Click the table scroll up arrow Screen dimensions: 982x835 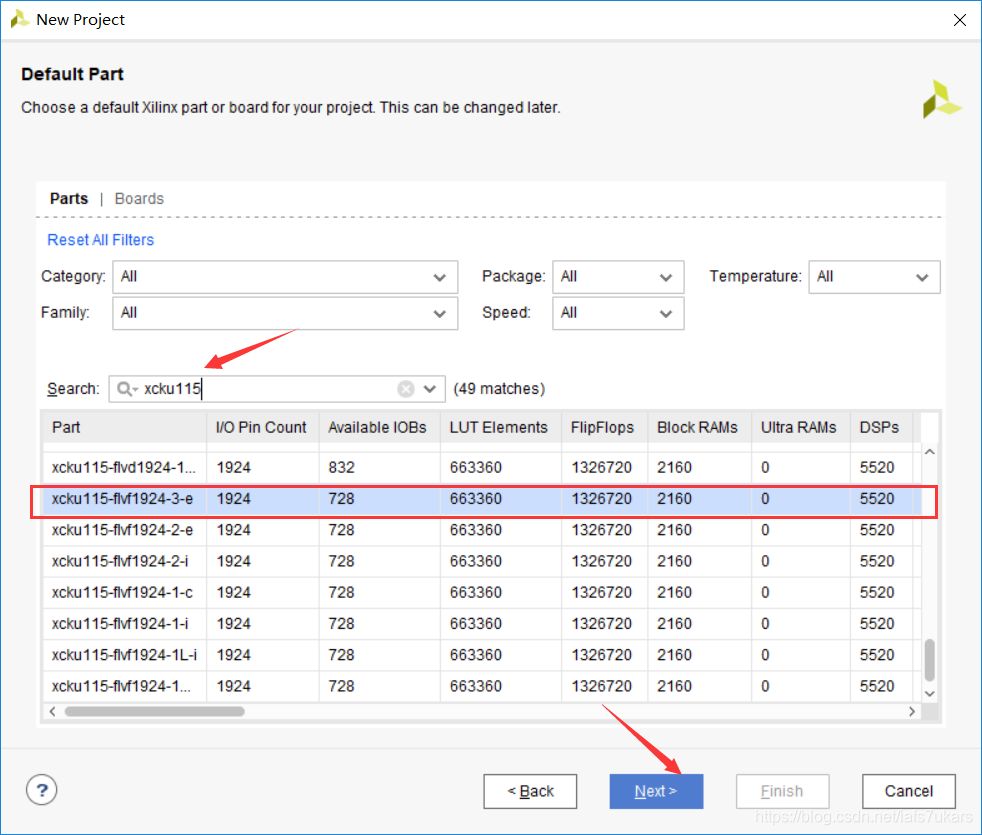[930, 452]
